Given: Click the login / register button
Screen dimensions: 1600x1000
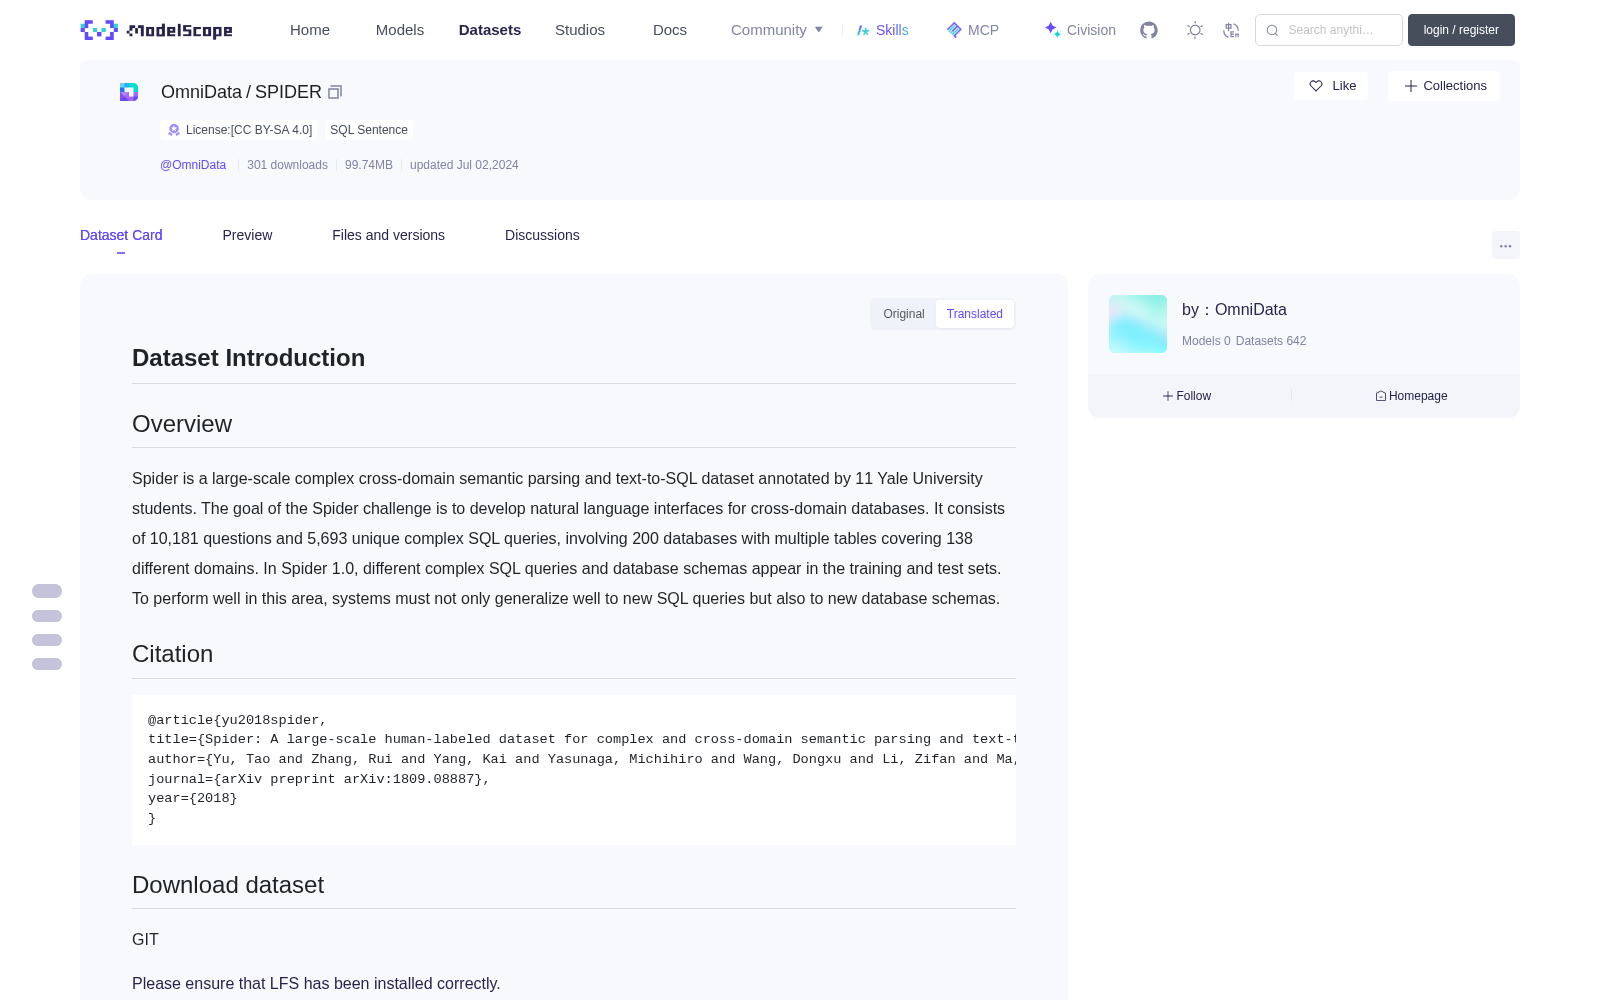Looking at the screenshot, I should pyautogui.click(x=1461, y=30).
